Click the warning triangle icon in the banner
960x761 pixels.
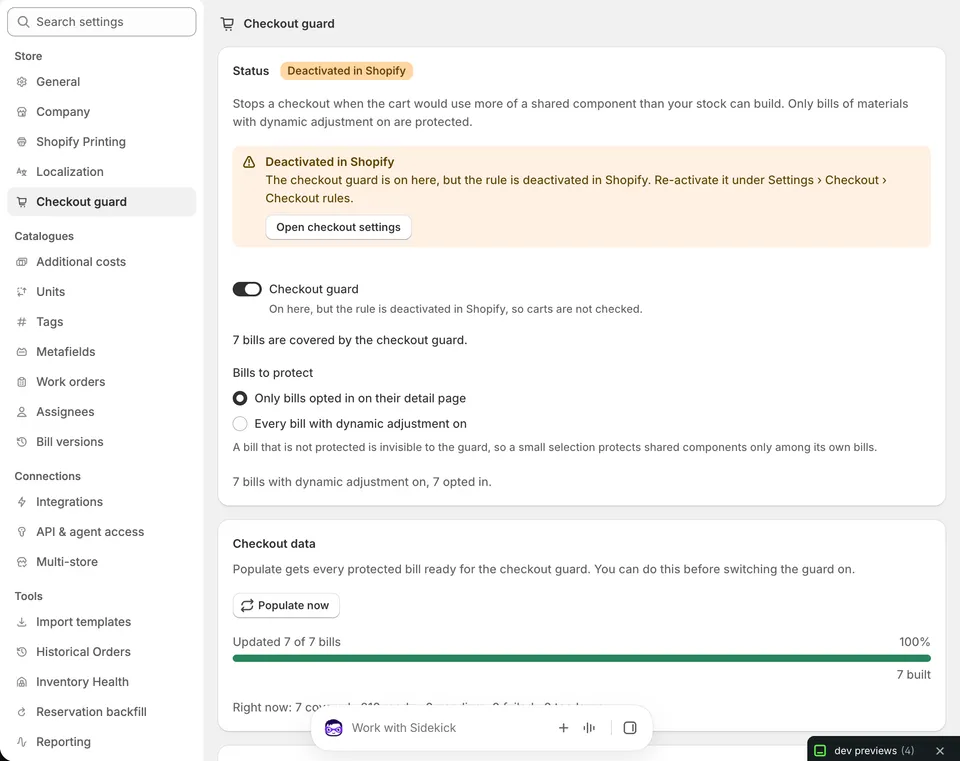tap(249, 162)
